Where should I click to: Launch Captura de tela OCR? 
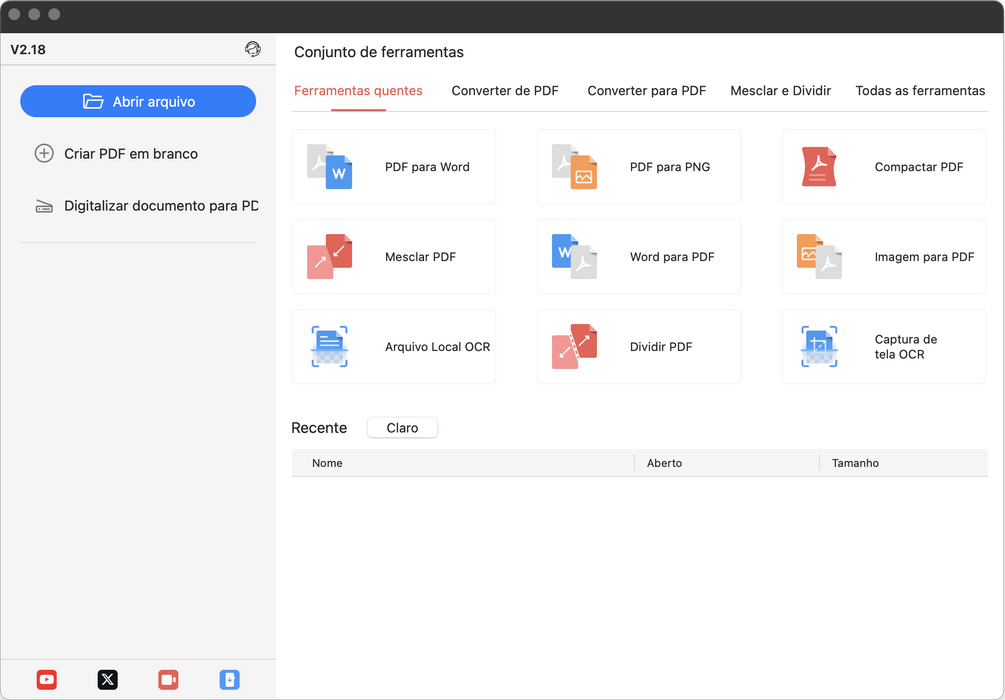tap(883, 346)
